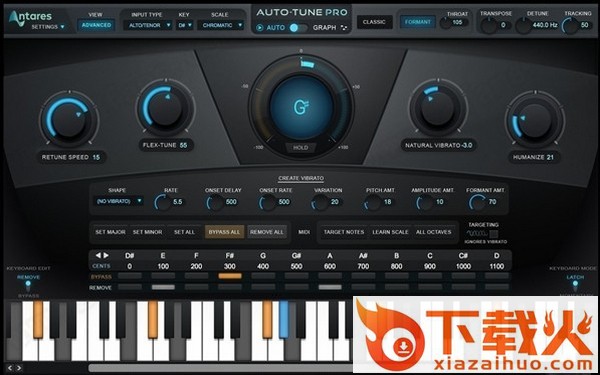This screenshot has height=375, width=600.
Task: Toggle Remove for note A
Action: (330, 287)
